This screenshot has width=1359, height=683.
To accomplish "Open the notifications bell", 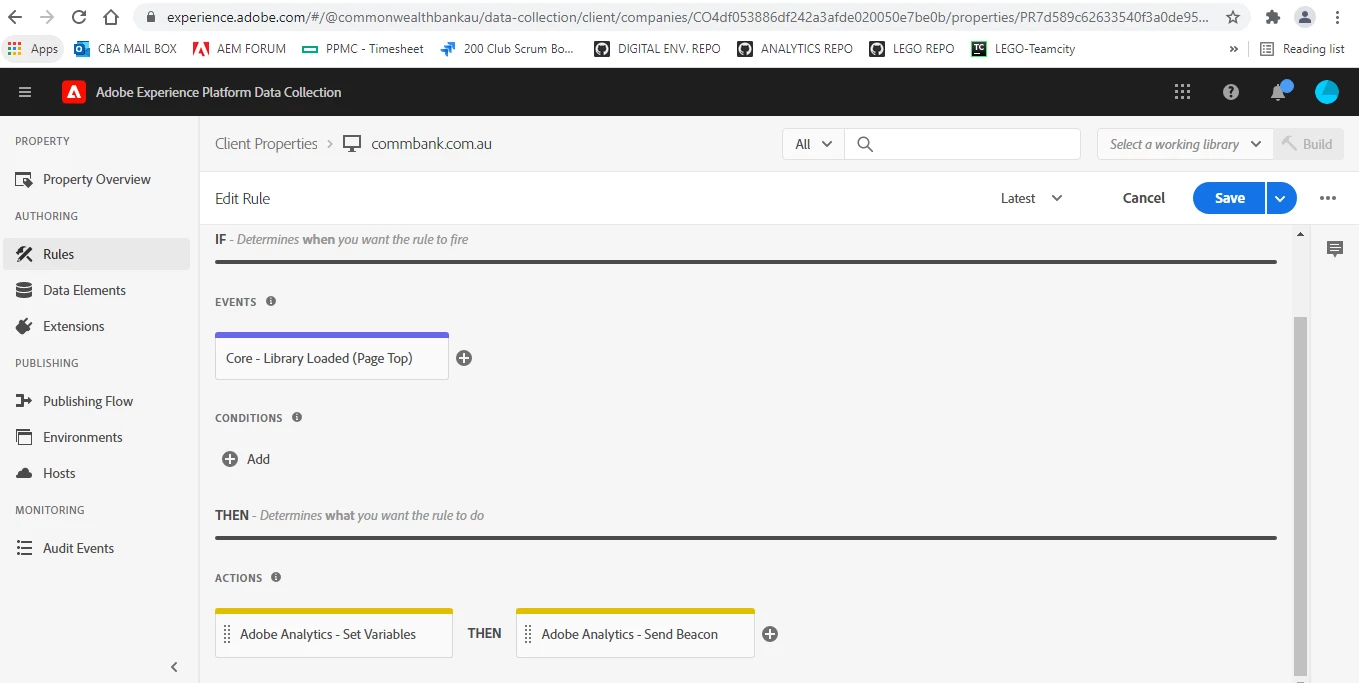I will click(x=1279, y=92).
